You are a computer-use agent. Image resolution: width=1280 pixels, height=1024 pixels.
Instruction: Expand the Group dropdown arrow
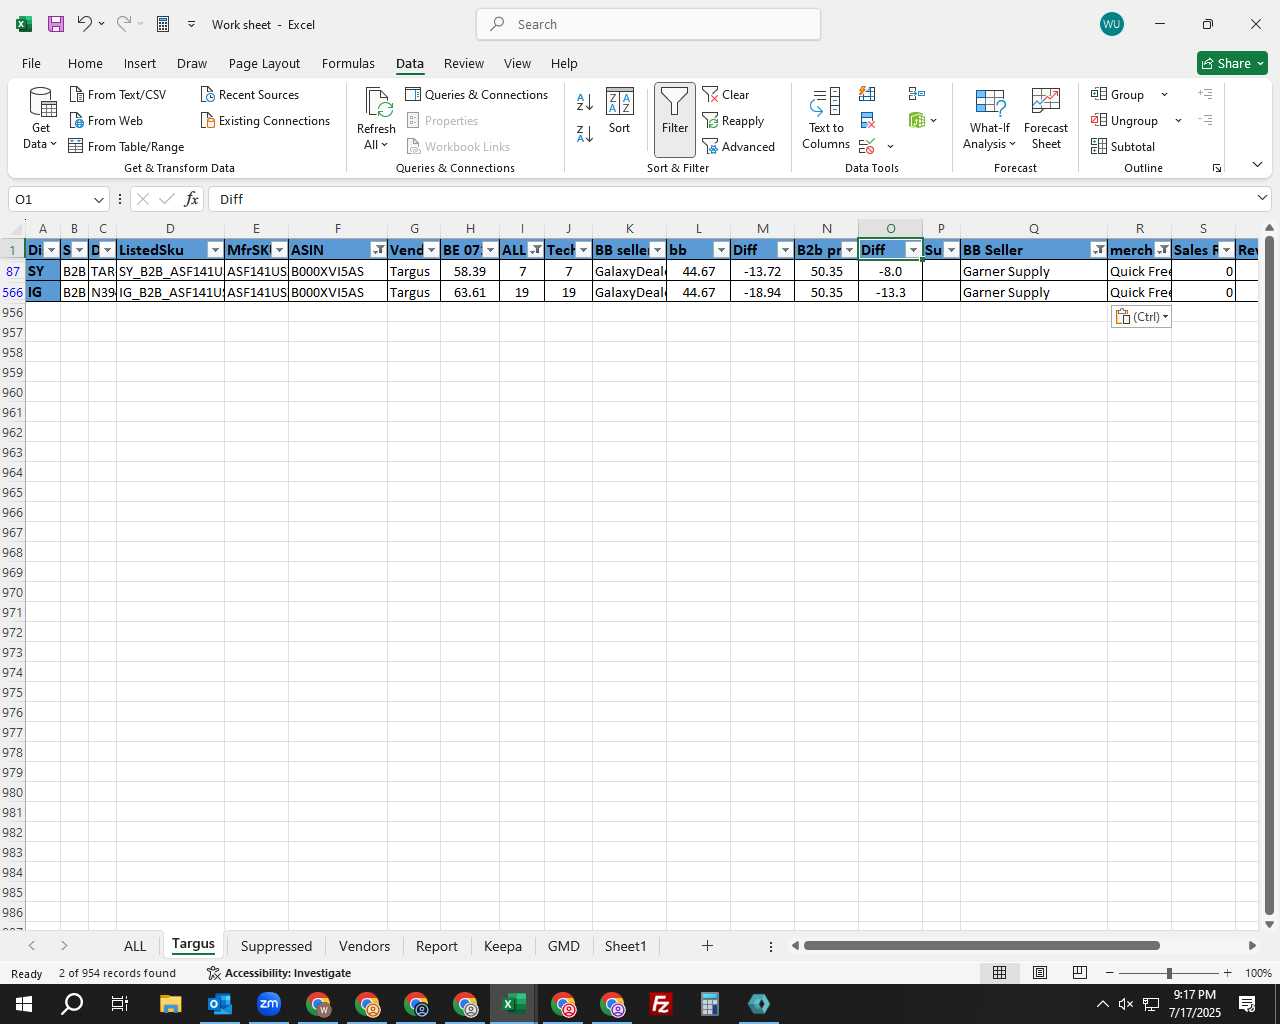[1164, 94]
